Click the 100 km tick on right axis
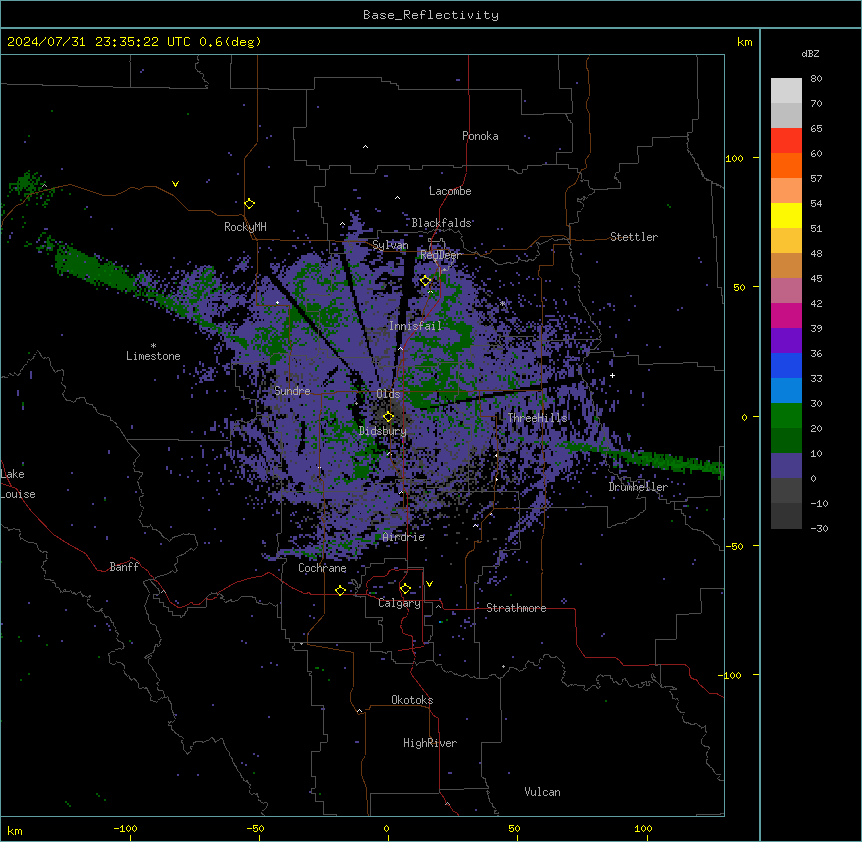This screenshot has width=862, height=842. pos(734,158)
